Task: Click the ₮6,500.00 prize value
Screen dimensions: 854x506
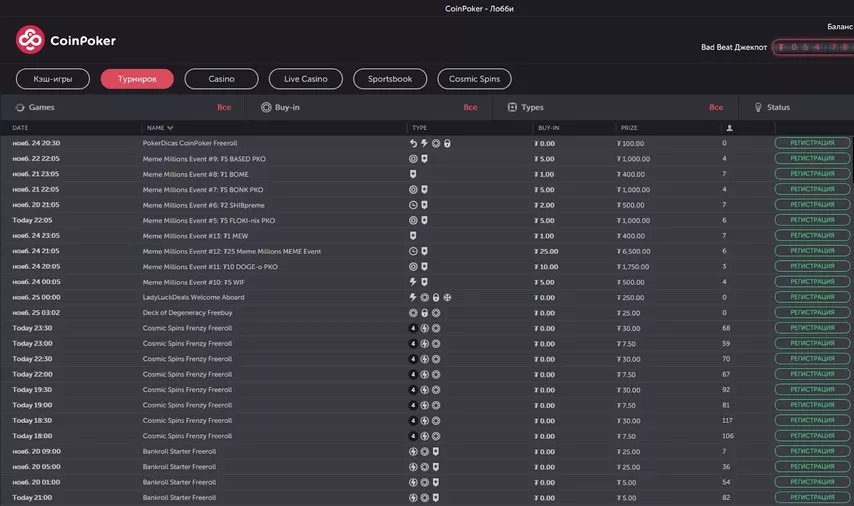Action: (x=633, y=252)
